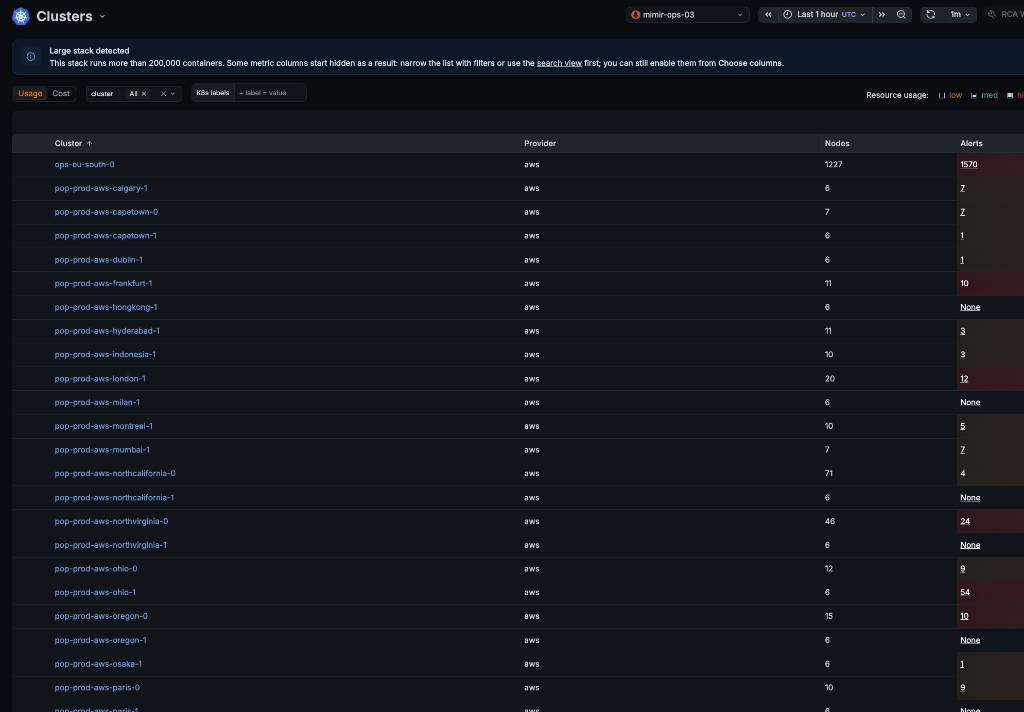1024x712 pixels.
Task: Refresh the dashboard
Action: point(931,14)
